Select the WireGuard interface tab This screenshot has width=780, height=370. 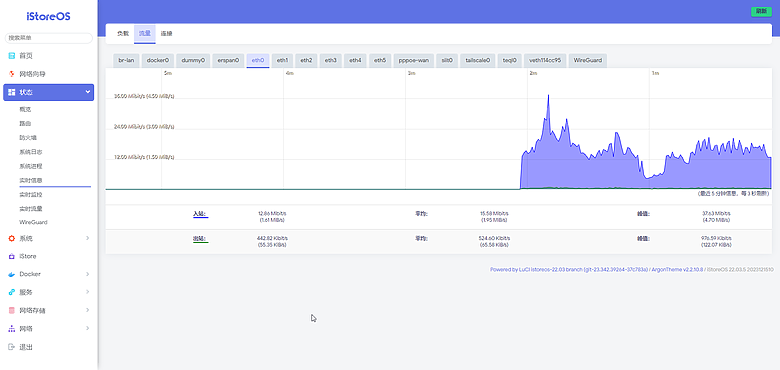(587, 60)
